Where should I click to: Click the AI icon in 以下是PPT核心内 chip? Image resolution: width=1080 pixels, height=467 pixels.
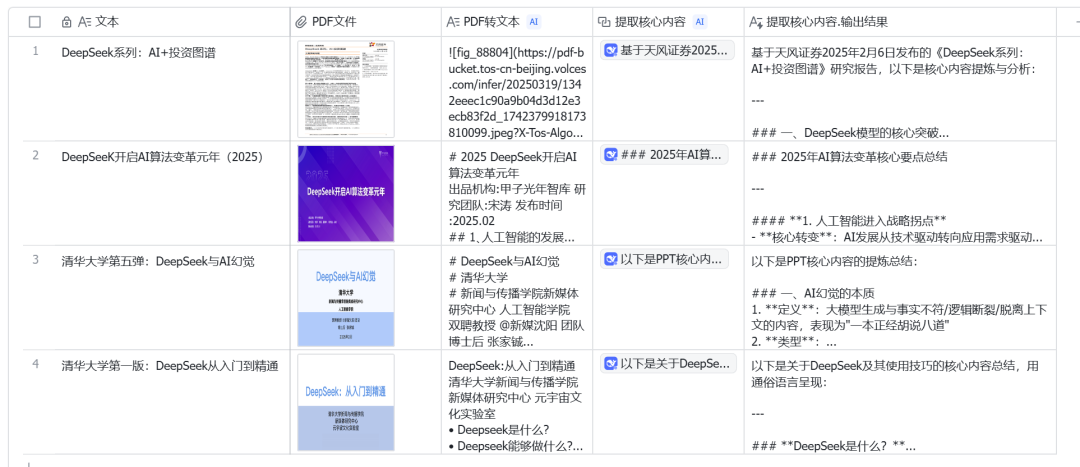point(610,259)
